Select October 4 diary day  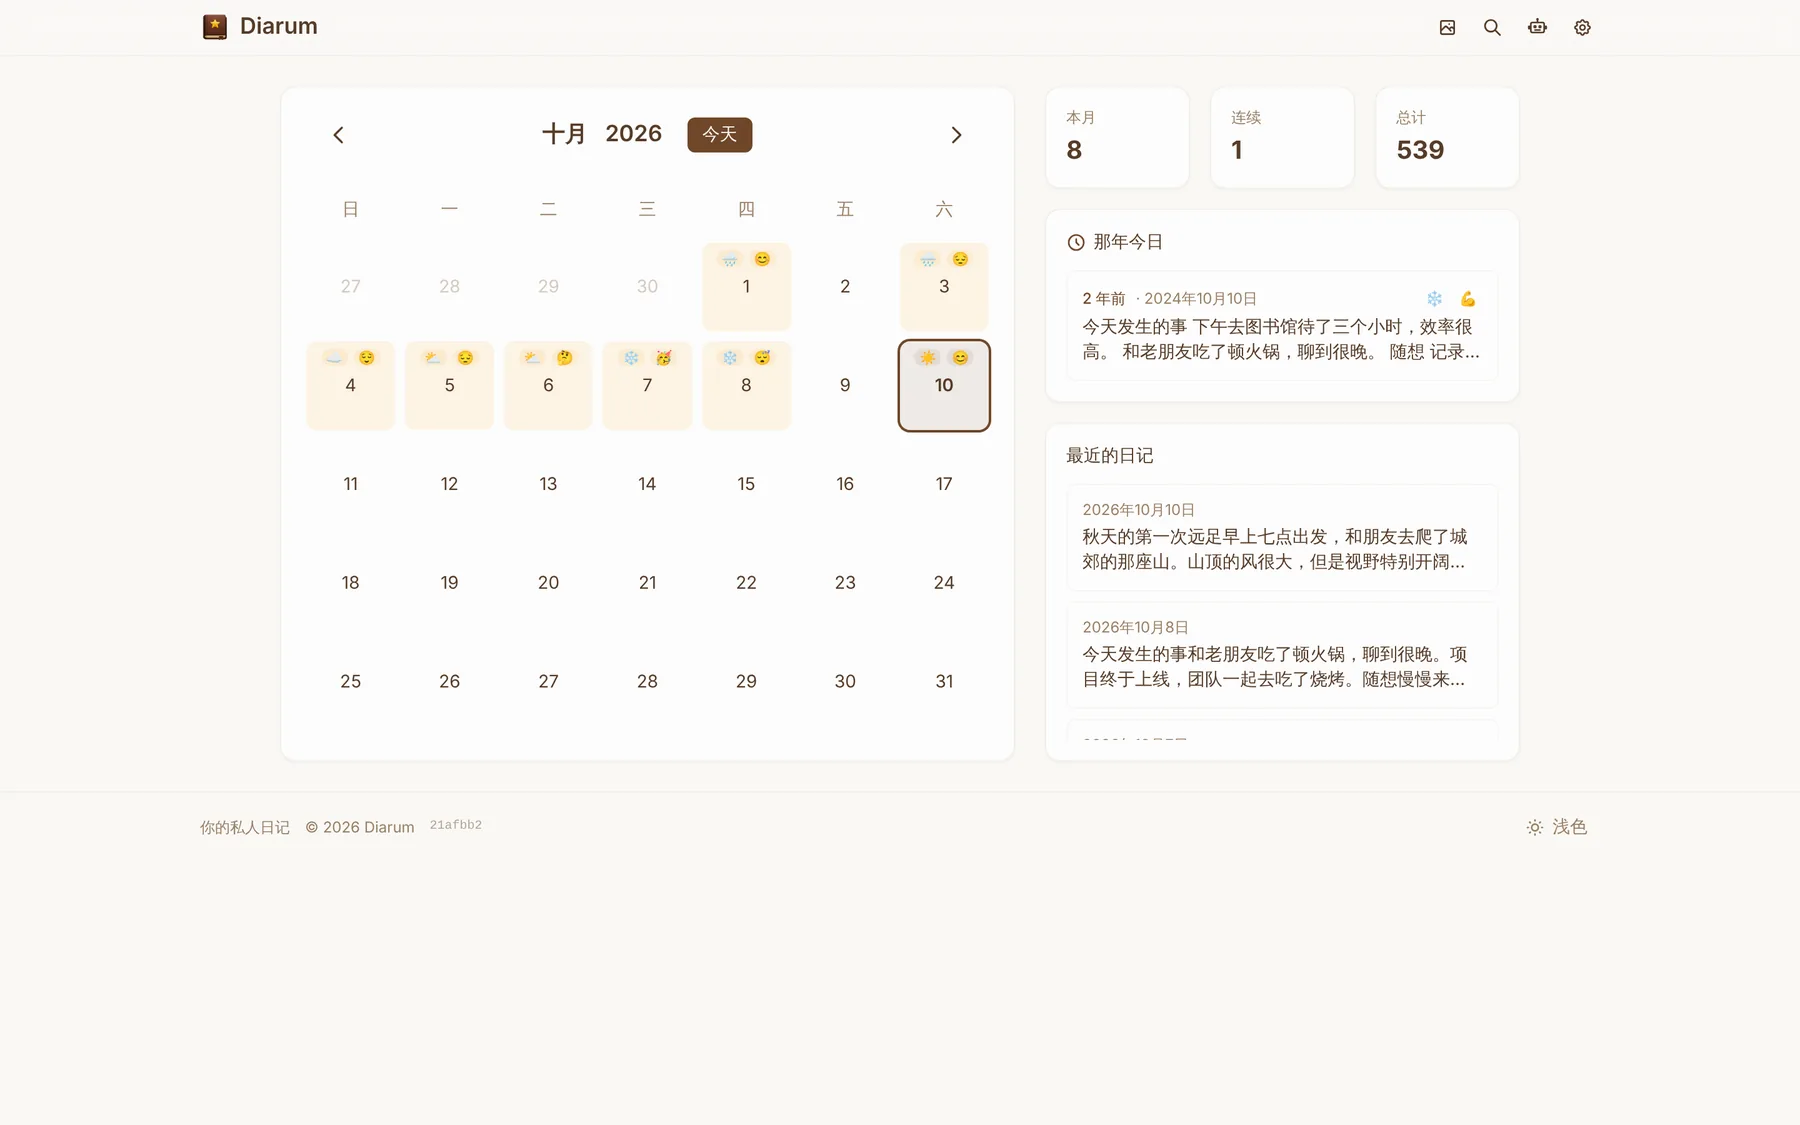point(350,385)
